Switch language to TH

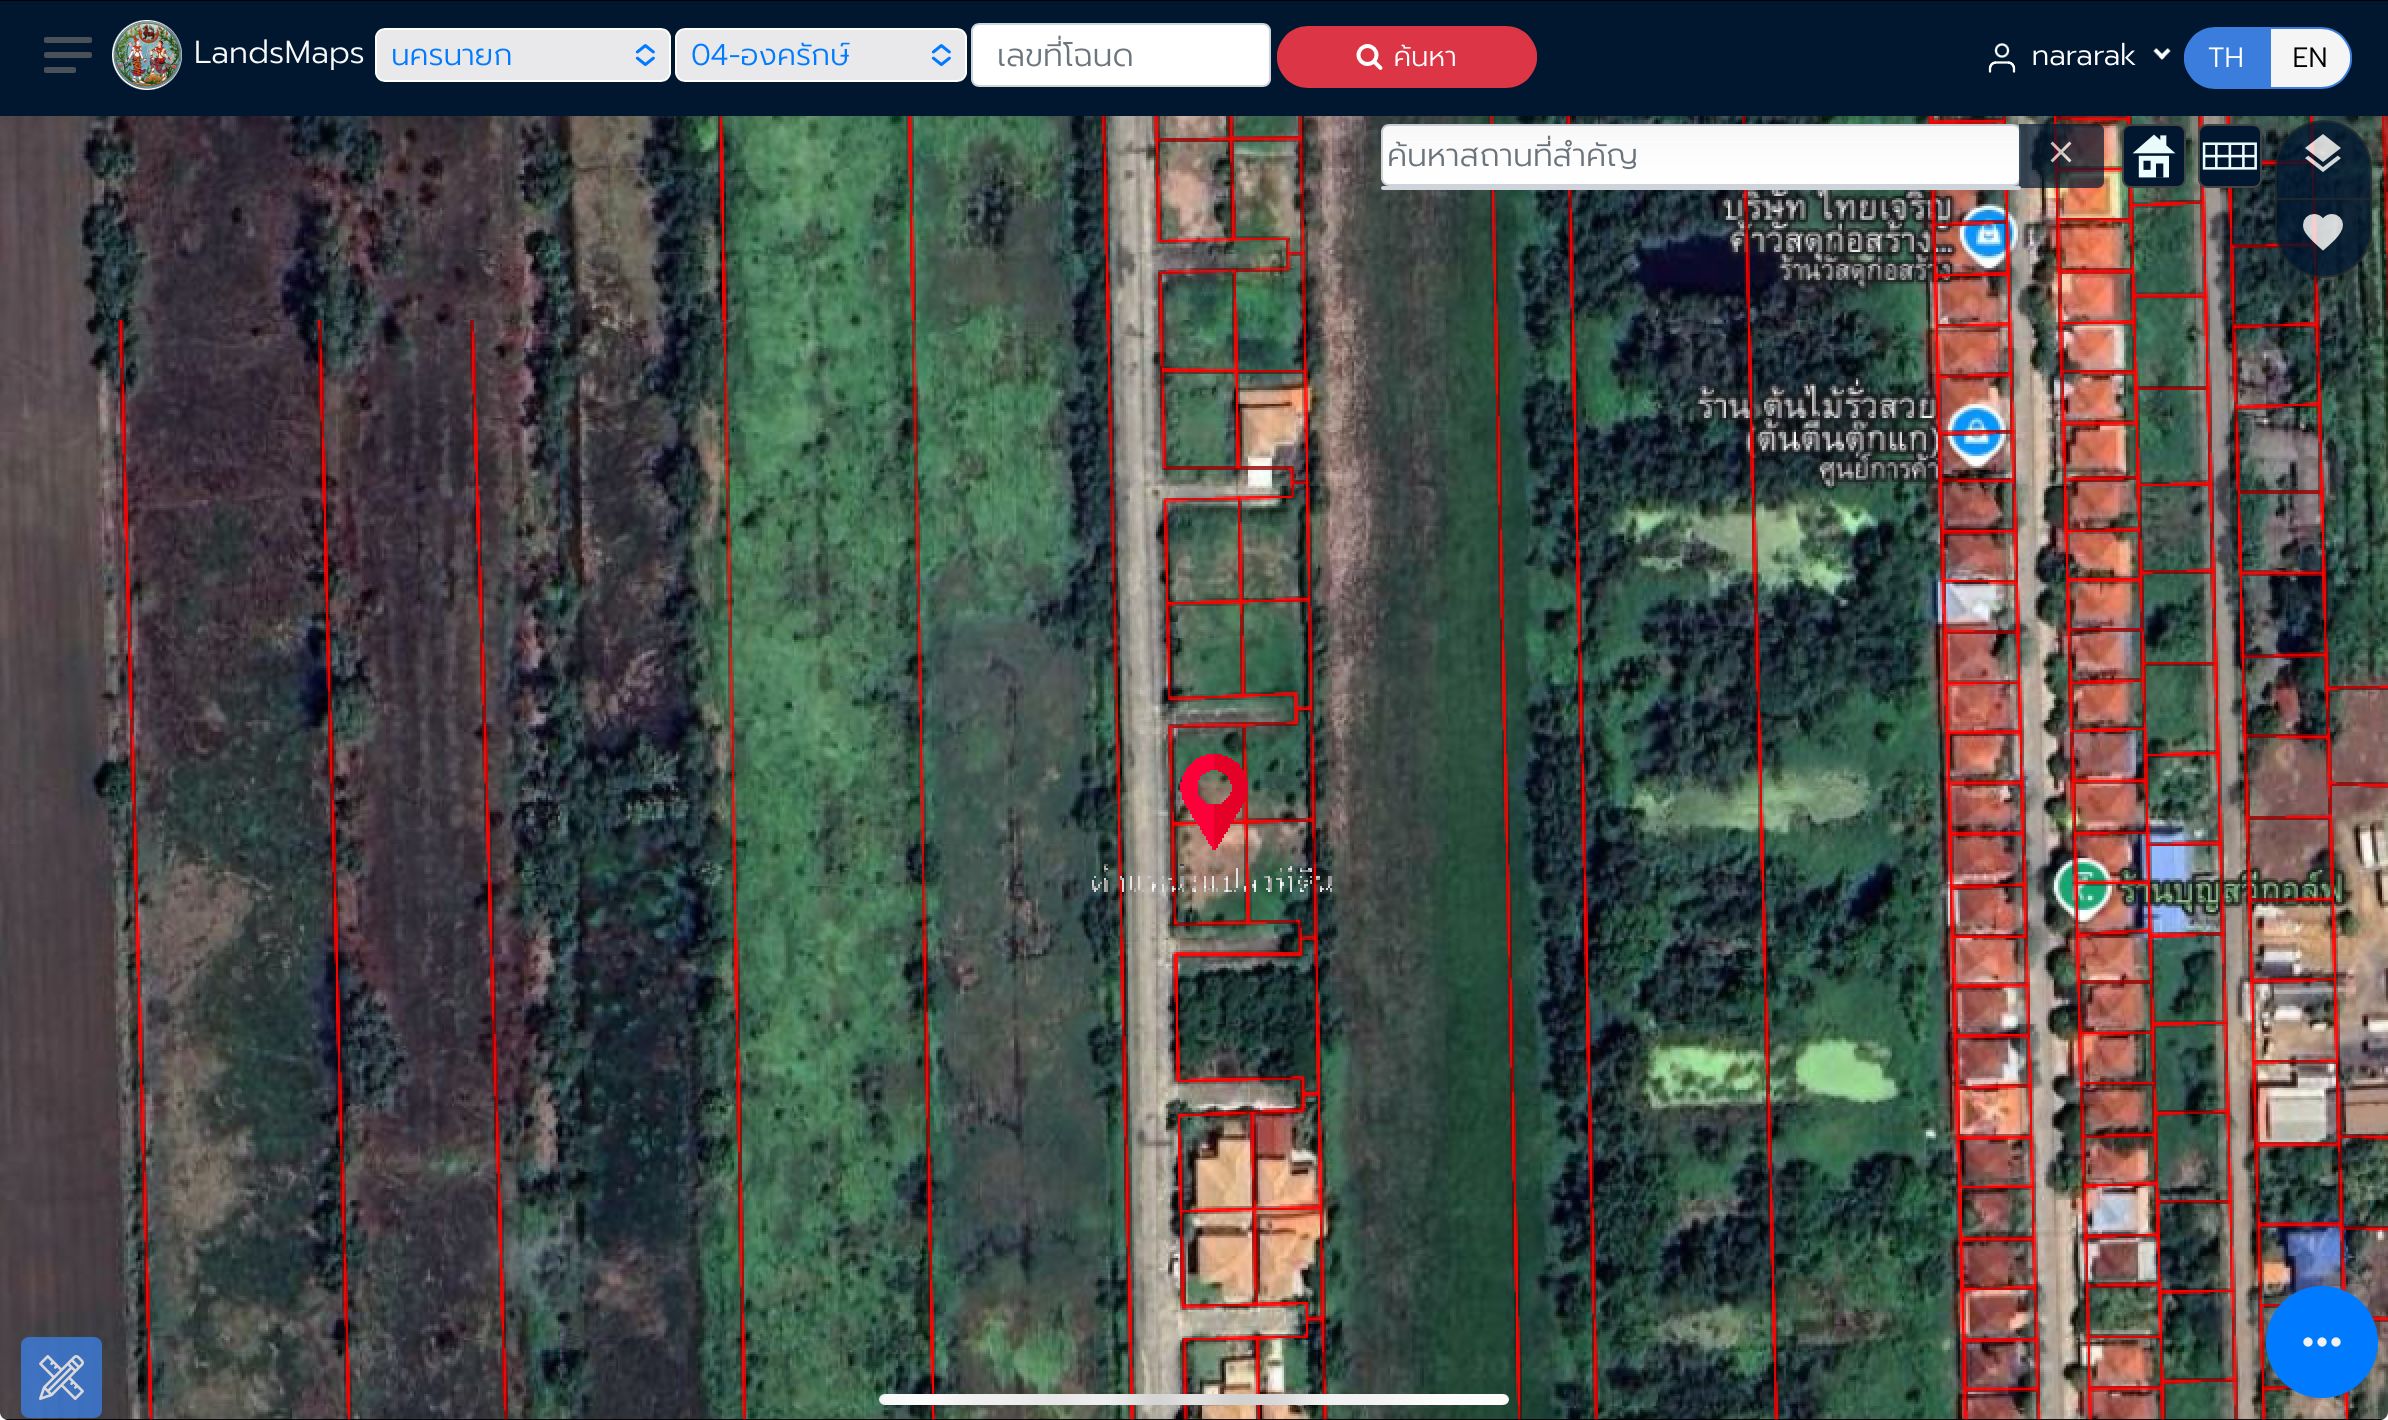click(2226, 57)
